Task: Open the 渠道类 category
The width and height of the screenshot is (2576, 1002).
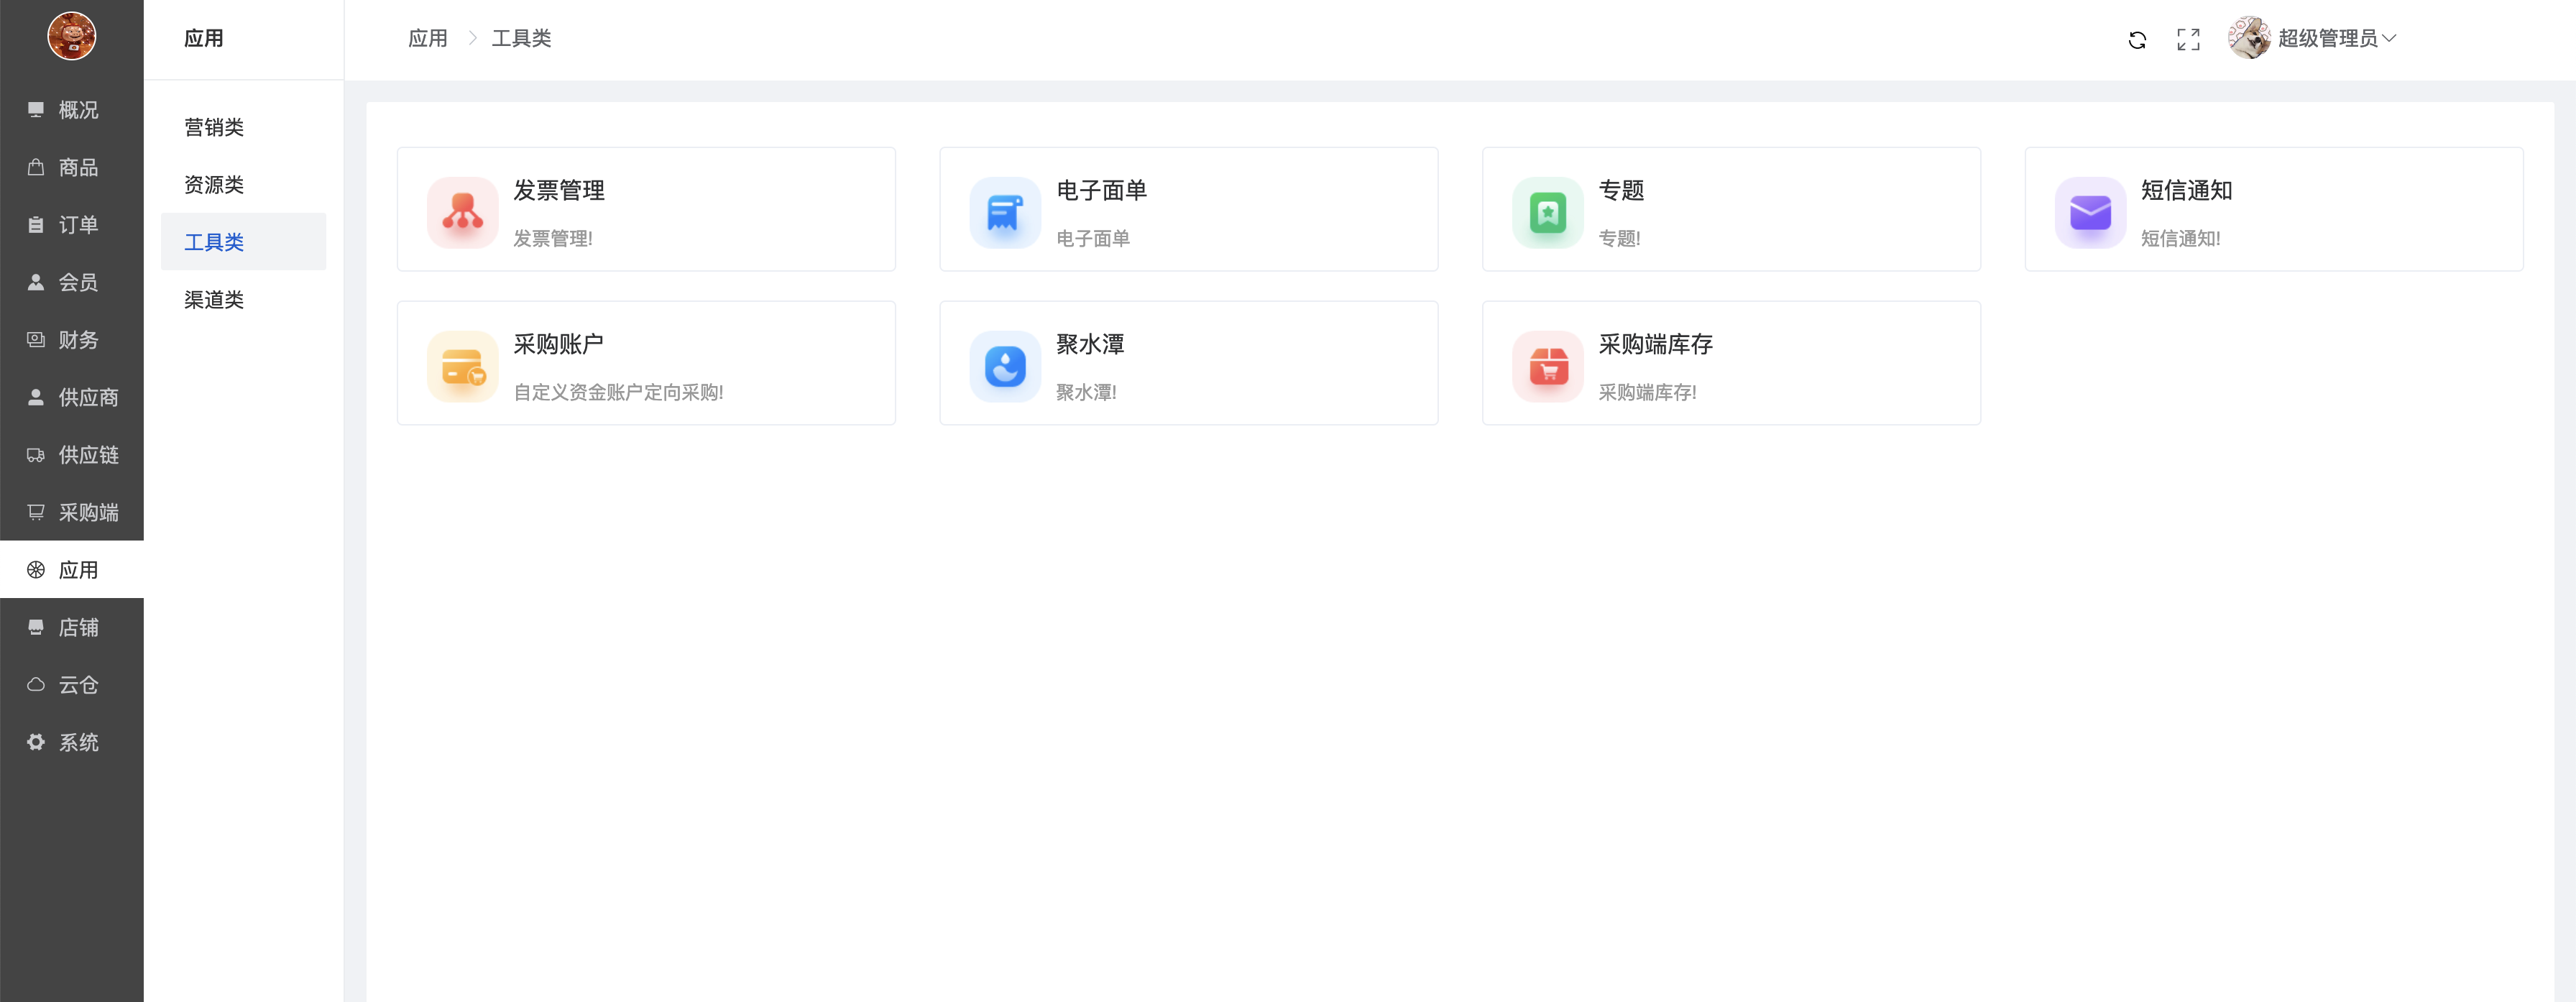Action: click(x=214, y=299)
